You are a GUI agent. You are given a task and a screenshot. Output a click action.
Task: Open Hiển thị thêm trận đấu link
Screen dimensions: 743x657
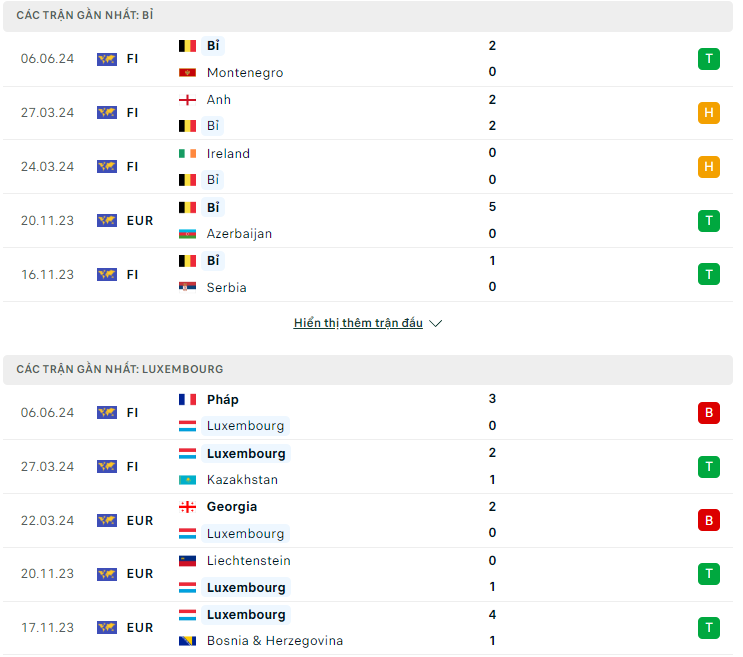(x=358, y=323)
